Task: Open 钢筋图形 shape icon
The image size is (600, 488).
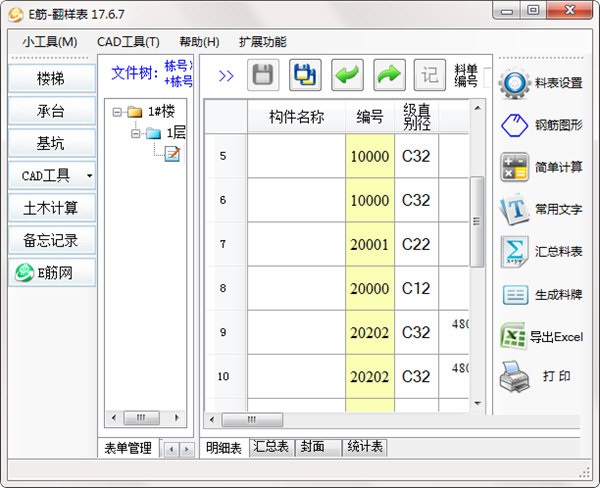Action: point(514,125)
